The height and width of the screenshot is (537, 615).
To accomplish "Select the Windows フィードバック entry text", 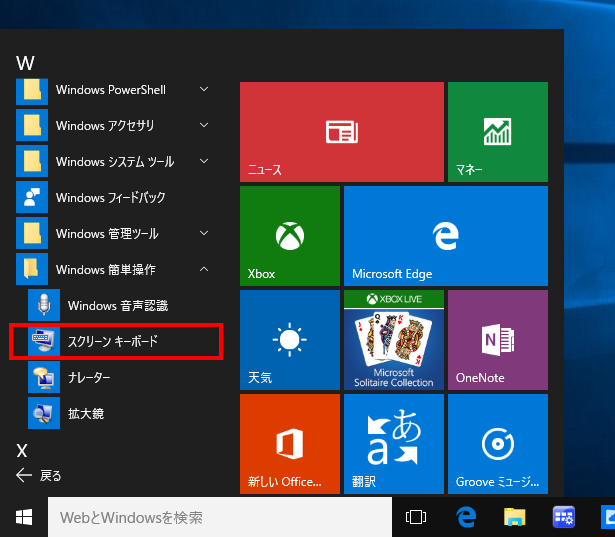I will [x=111, y=197].
